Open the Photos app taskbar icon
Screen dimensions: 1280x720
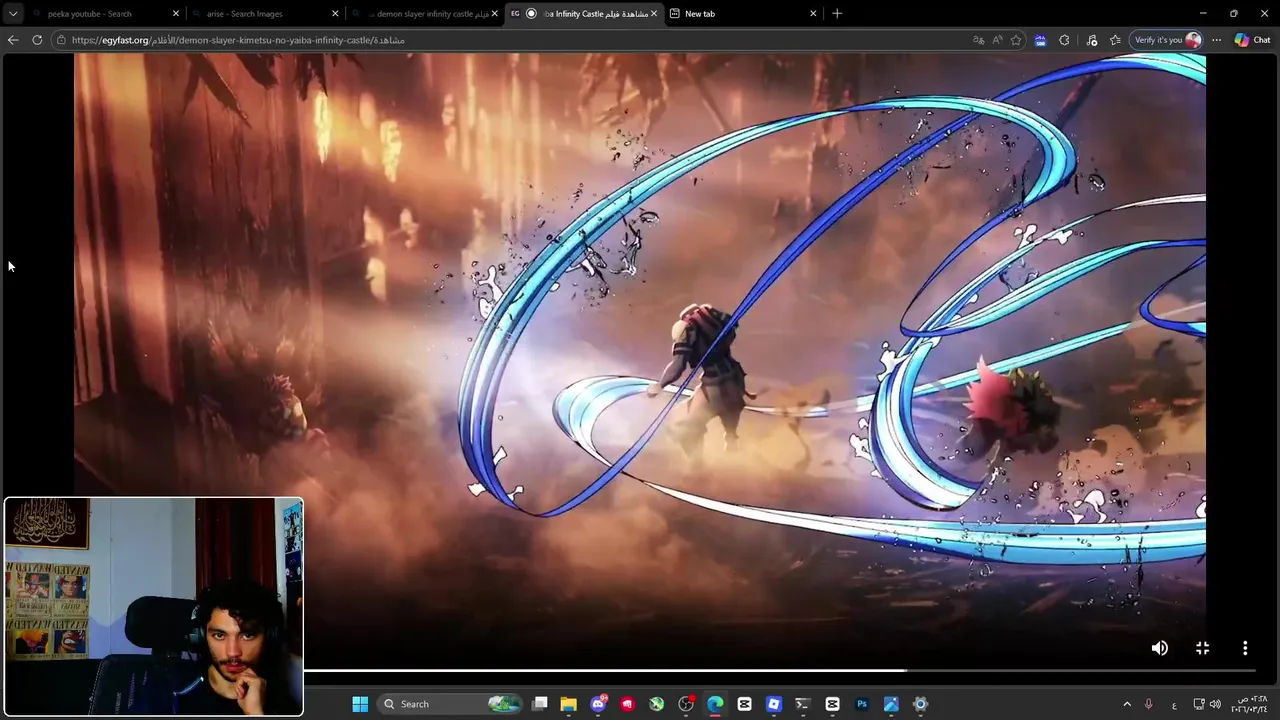(x=891, y=704)
